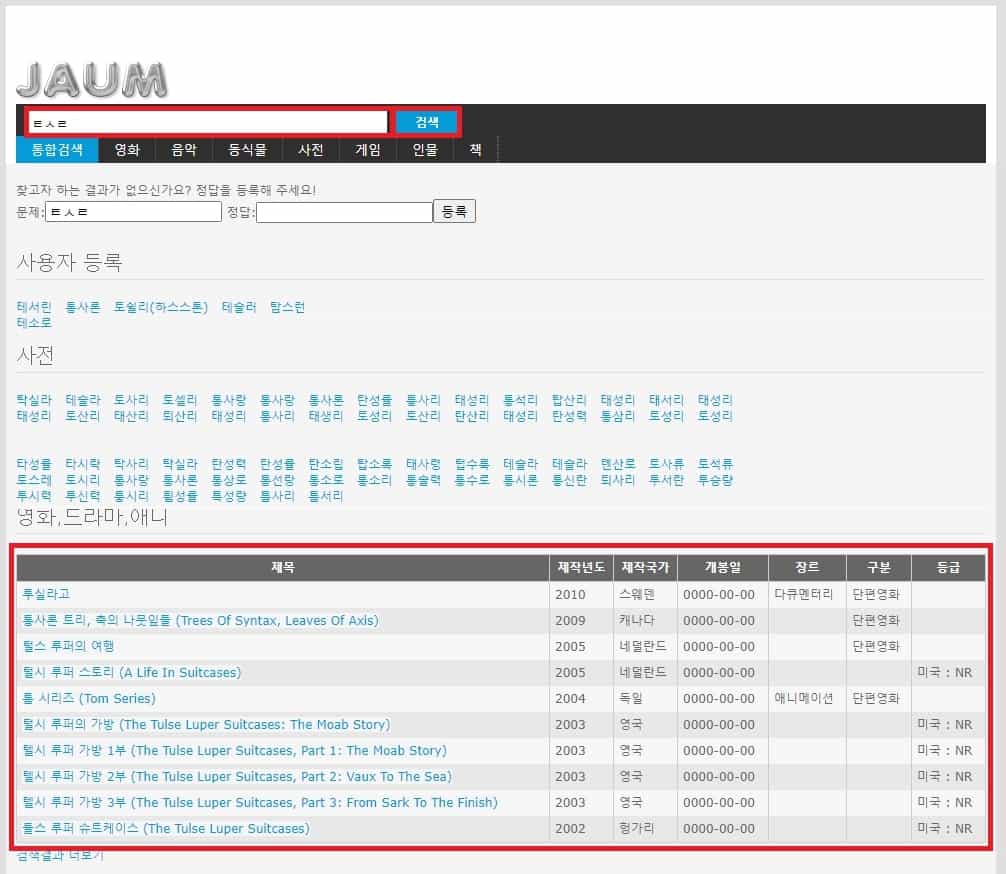Image resolution: width=1006 pixels, height=874 pixels.
Task: Click the 등록 register button
Action: pos(454,211)
